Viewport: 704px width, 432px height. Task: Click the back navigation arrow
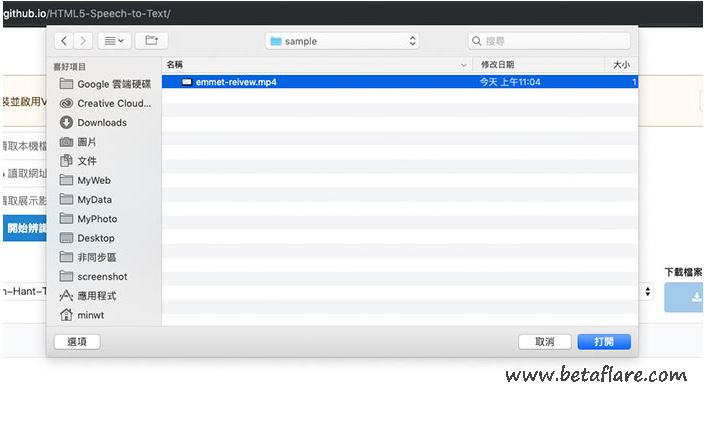(x=65, y=41)
